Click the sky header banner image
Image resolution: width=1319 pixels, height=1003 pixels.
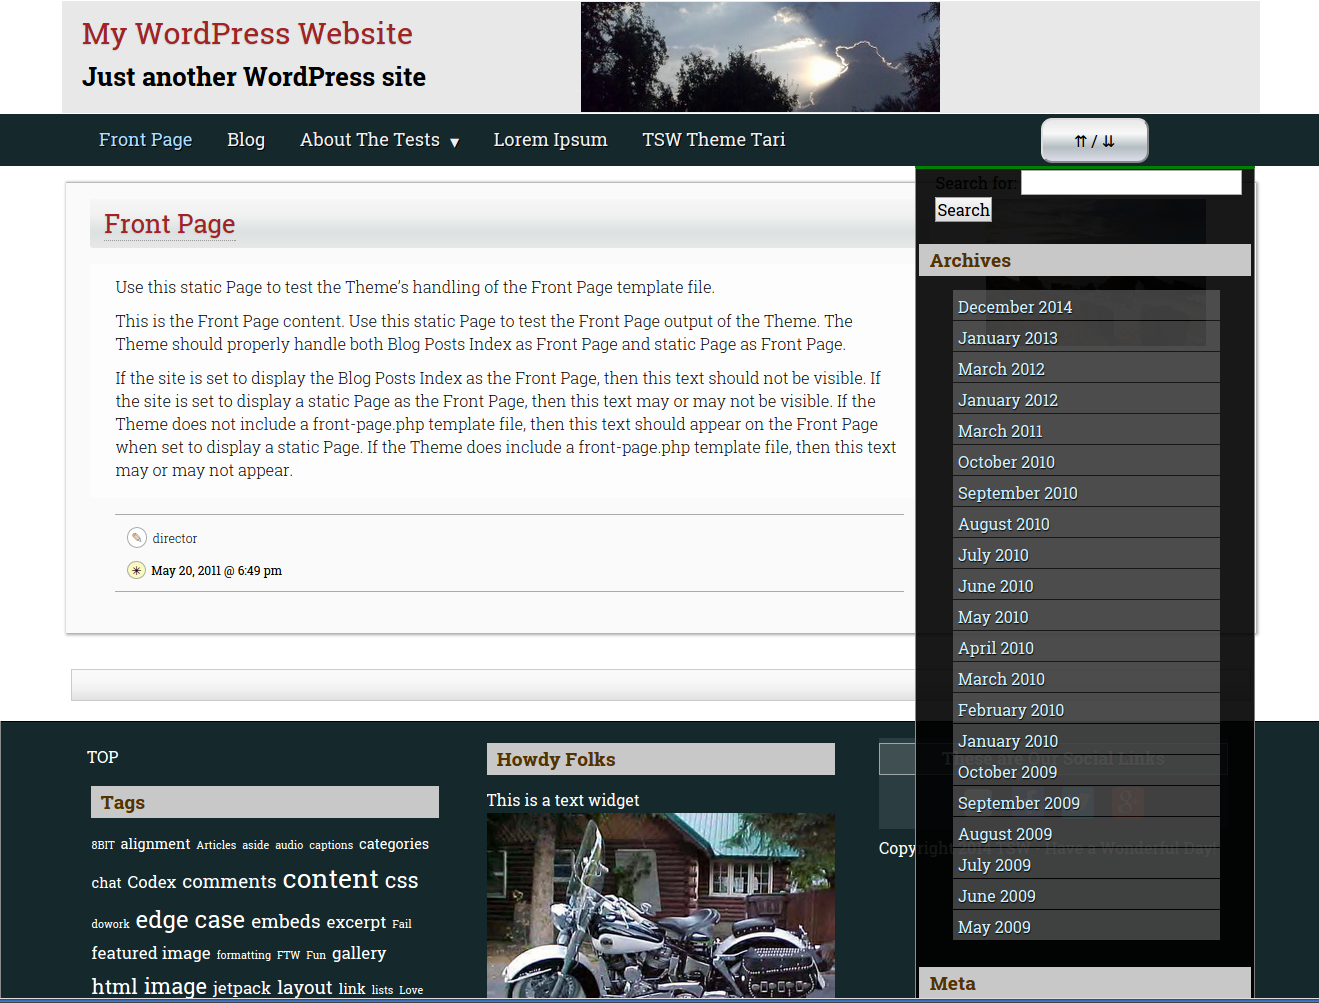(x=760, y=57)
